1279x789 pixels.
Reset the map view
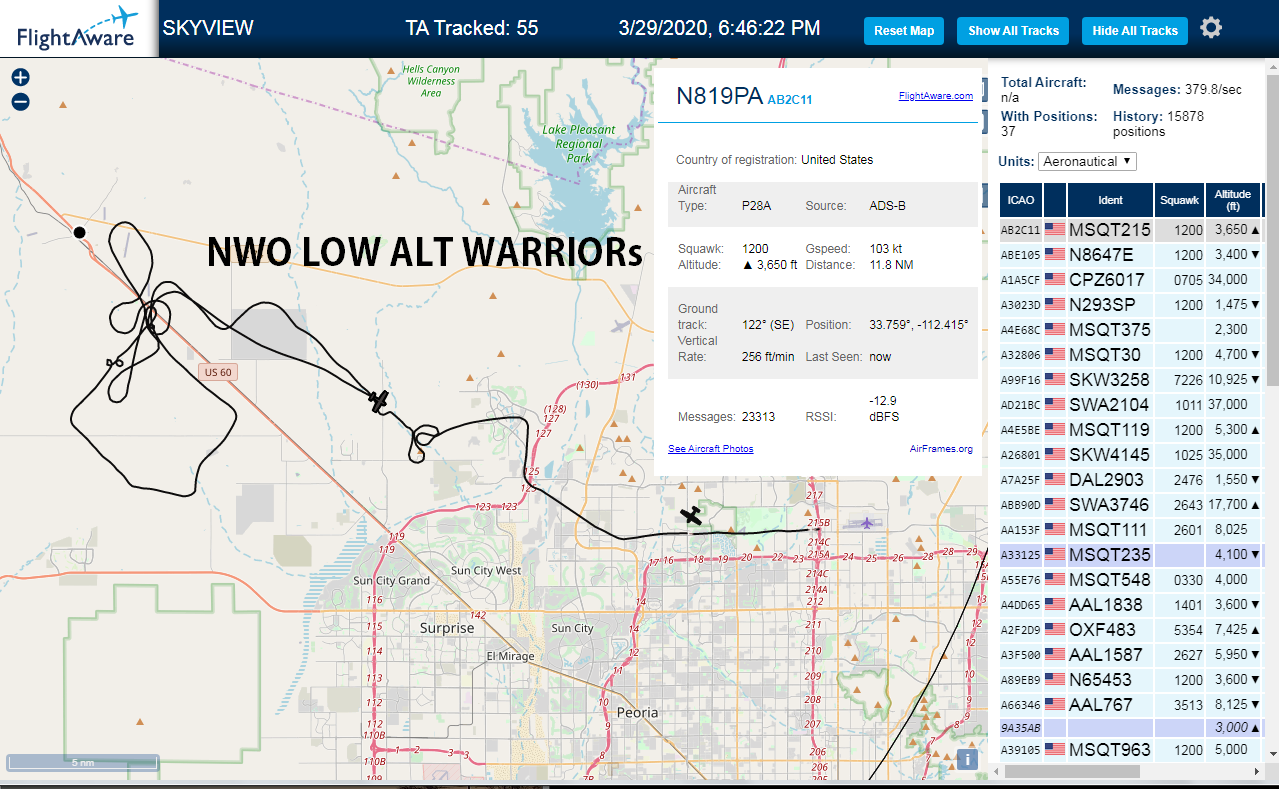pos(904,31)
